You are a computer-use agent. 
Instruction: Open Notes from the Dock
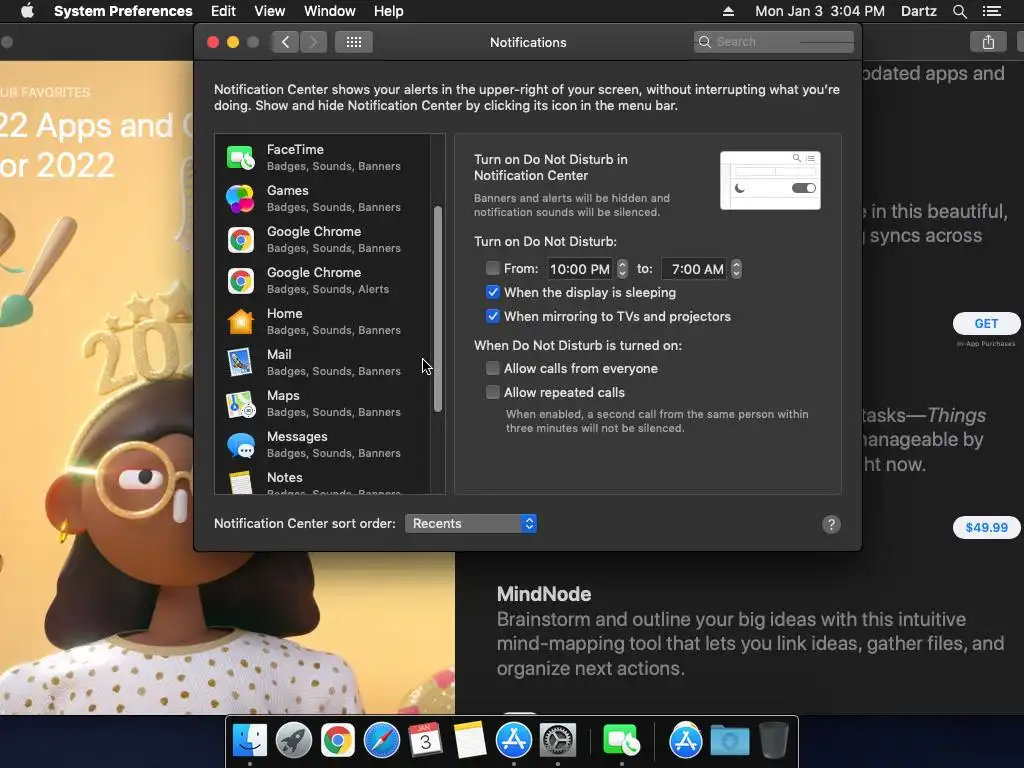[x=469, y=741]
